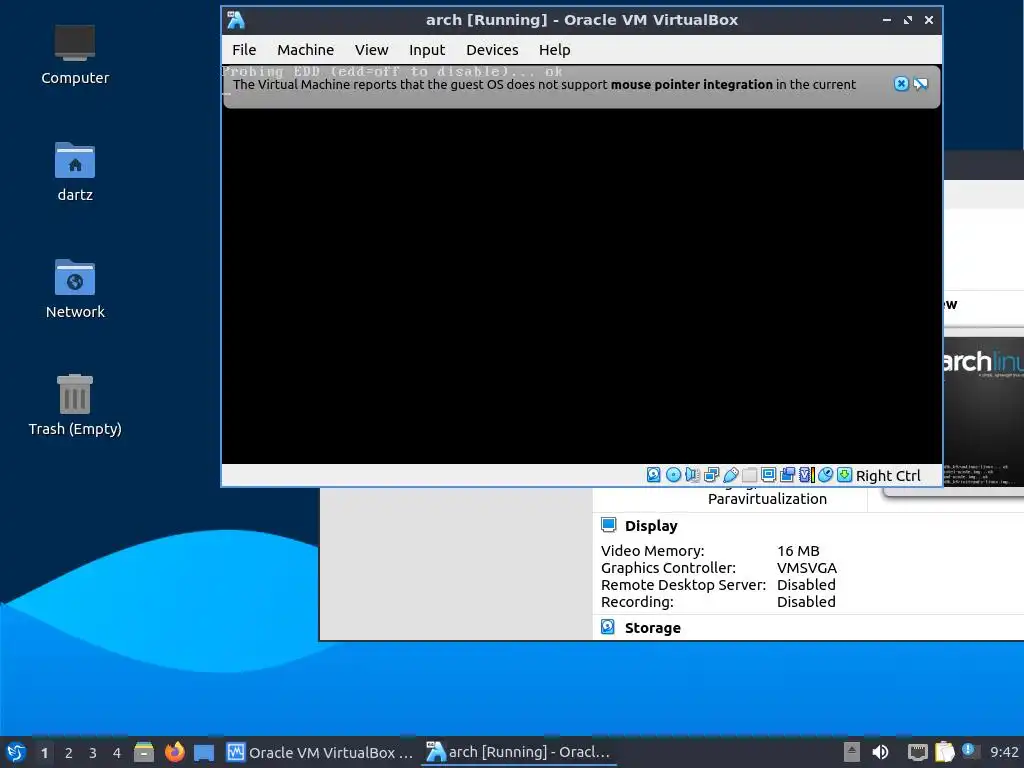This screenshot has height=768, width=1024.
Task: Click the taskbar clock showing 9:42
Action: click(x=1004, y=752)
